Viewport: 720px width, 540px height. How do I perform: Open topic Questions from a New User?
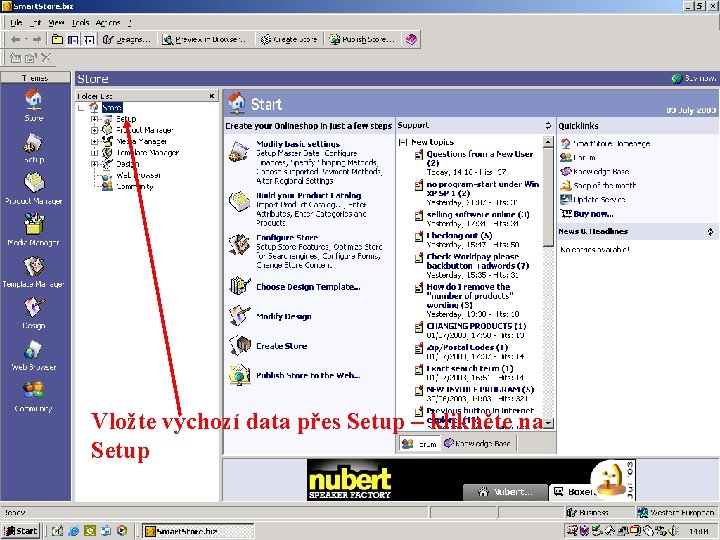[x=479, y=158]
